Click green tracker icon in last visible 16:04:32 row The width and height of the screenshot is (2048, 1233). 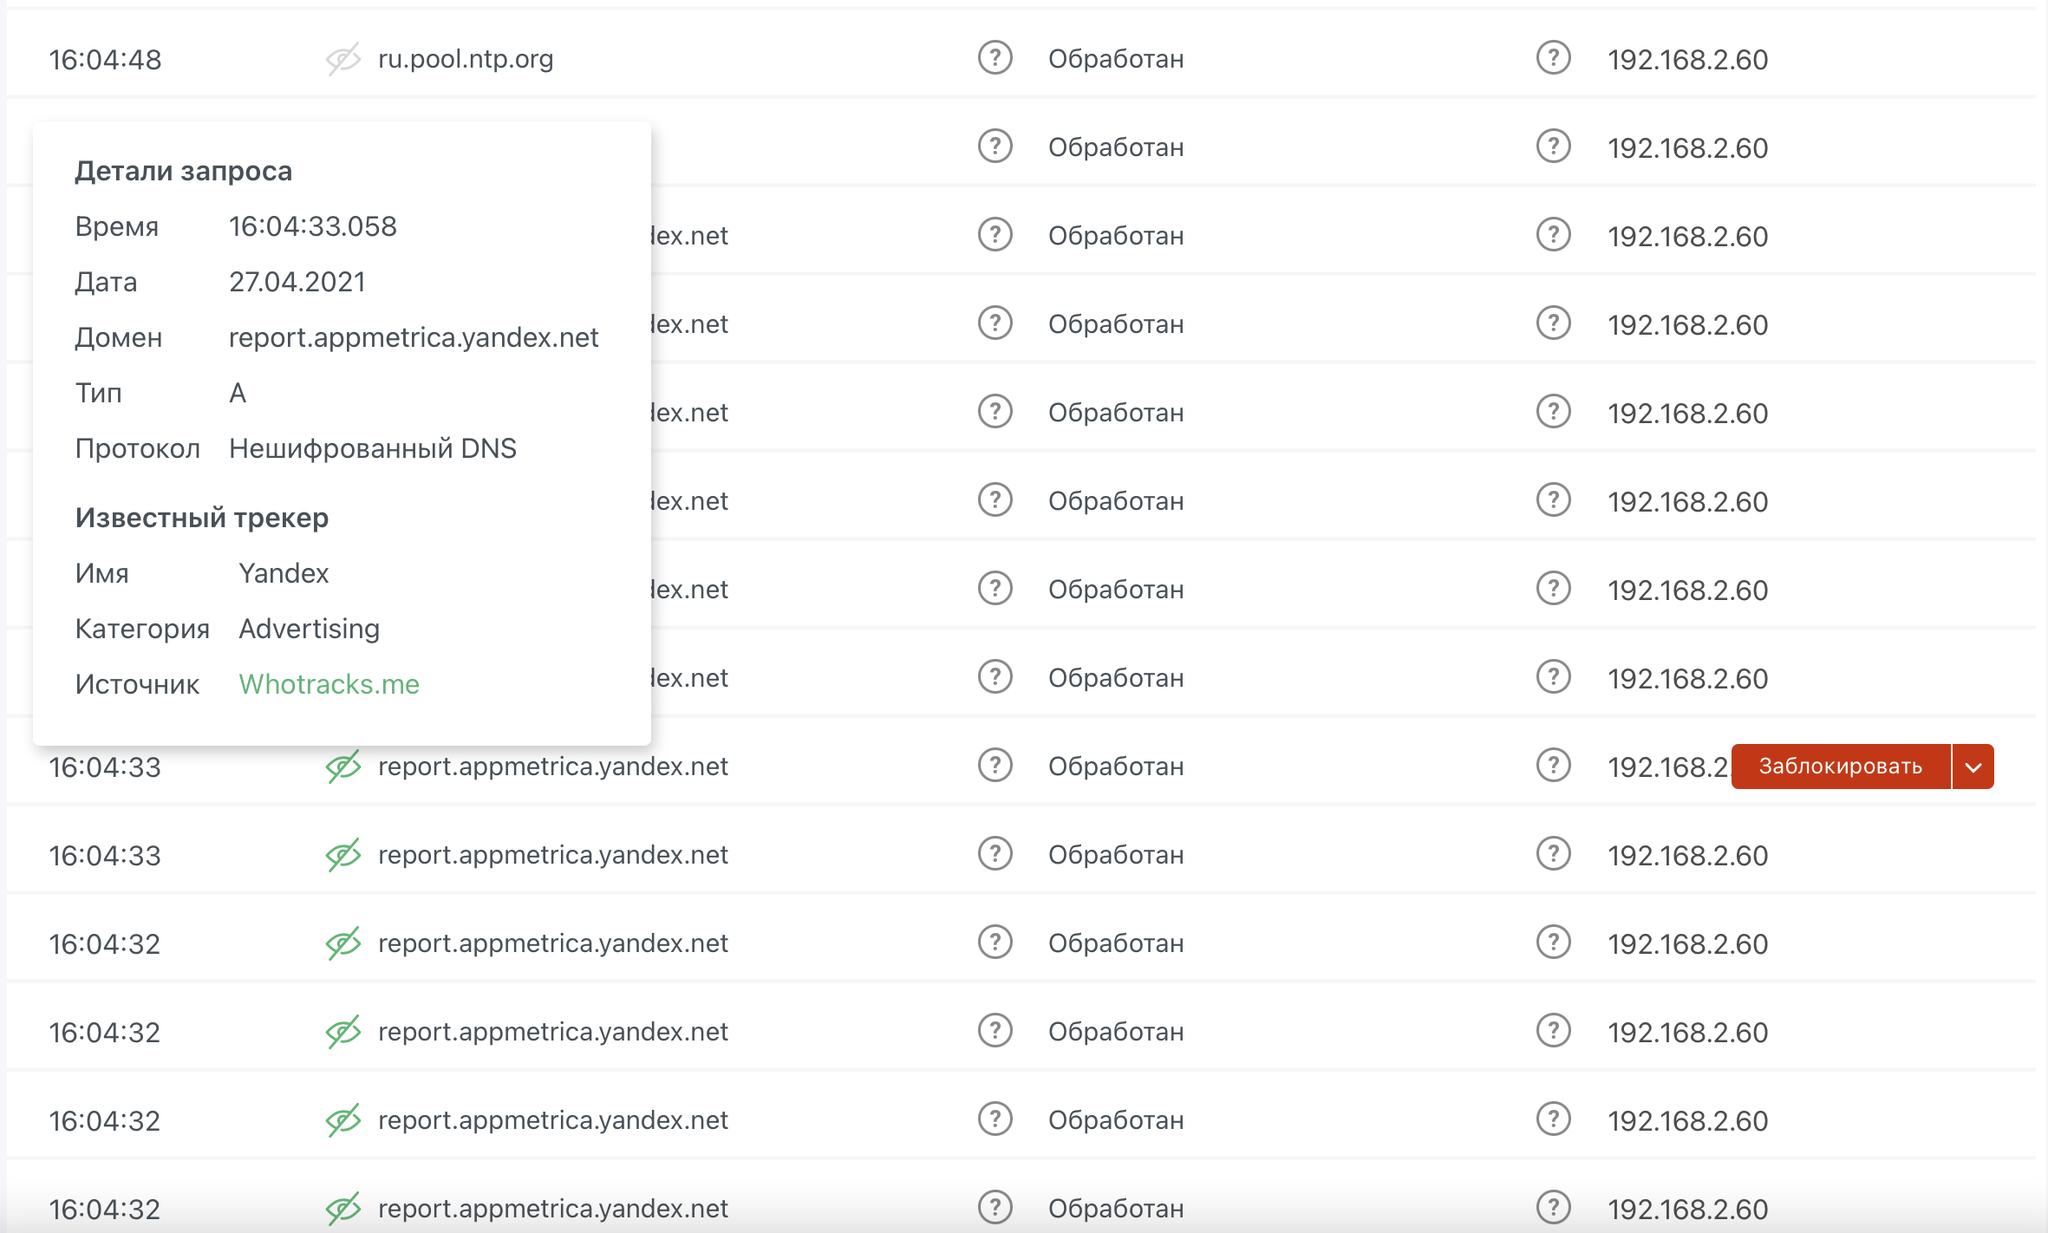tap(343, 1209)
